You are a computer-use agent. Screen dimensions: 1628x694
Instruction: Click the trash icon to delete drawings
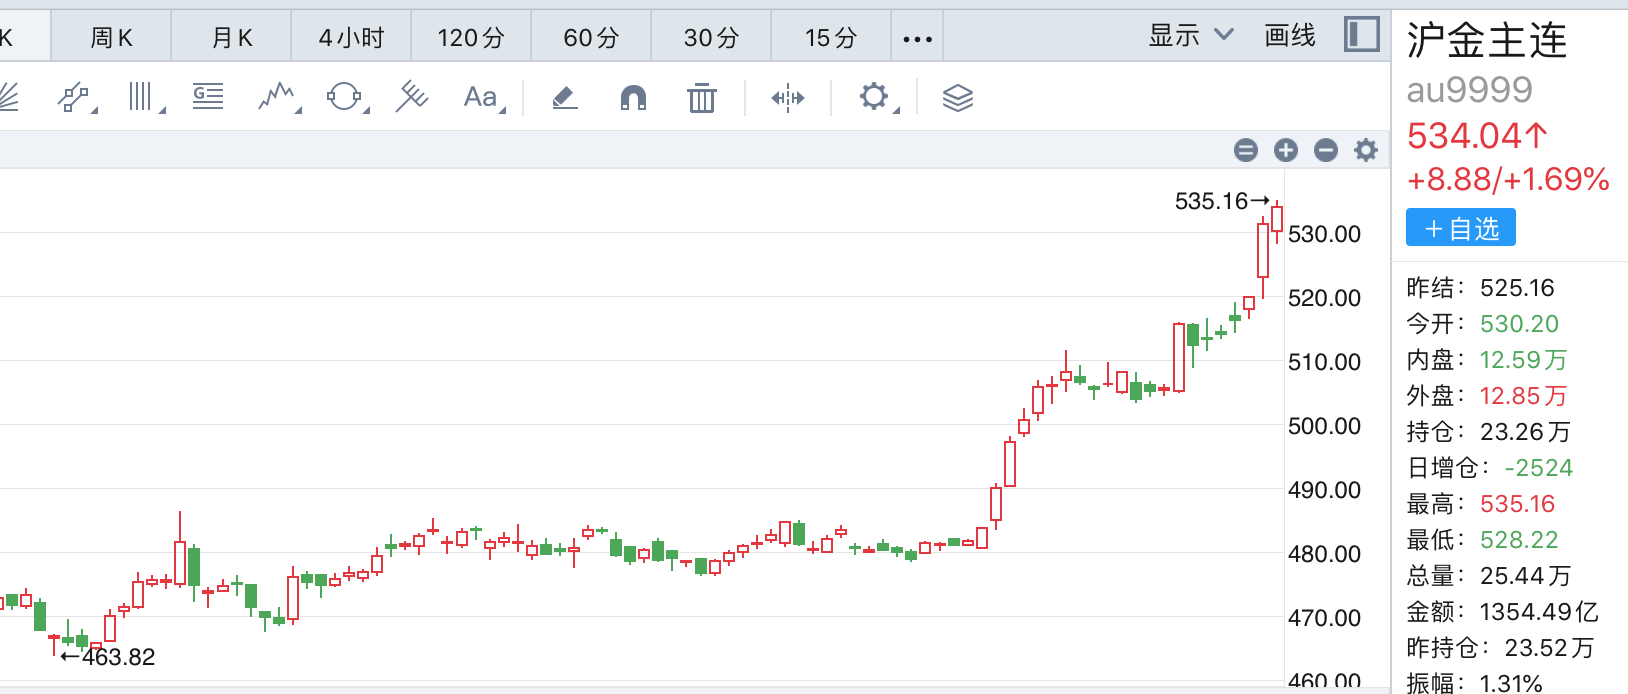pyautogui.click(x=702, y=98)
